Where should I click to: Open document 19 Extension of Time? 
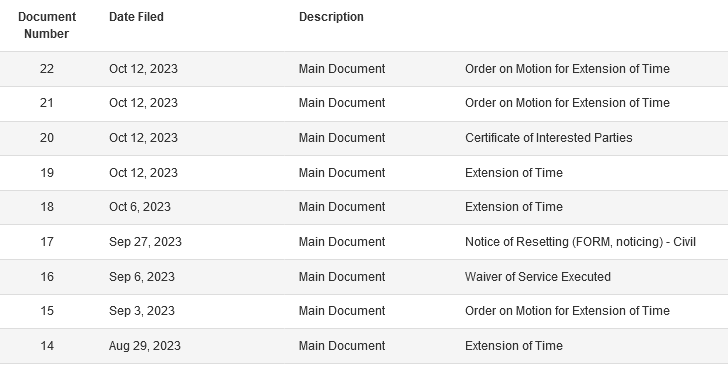tap(514, 173)
